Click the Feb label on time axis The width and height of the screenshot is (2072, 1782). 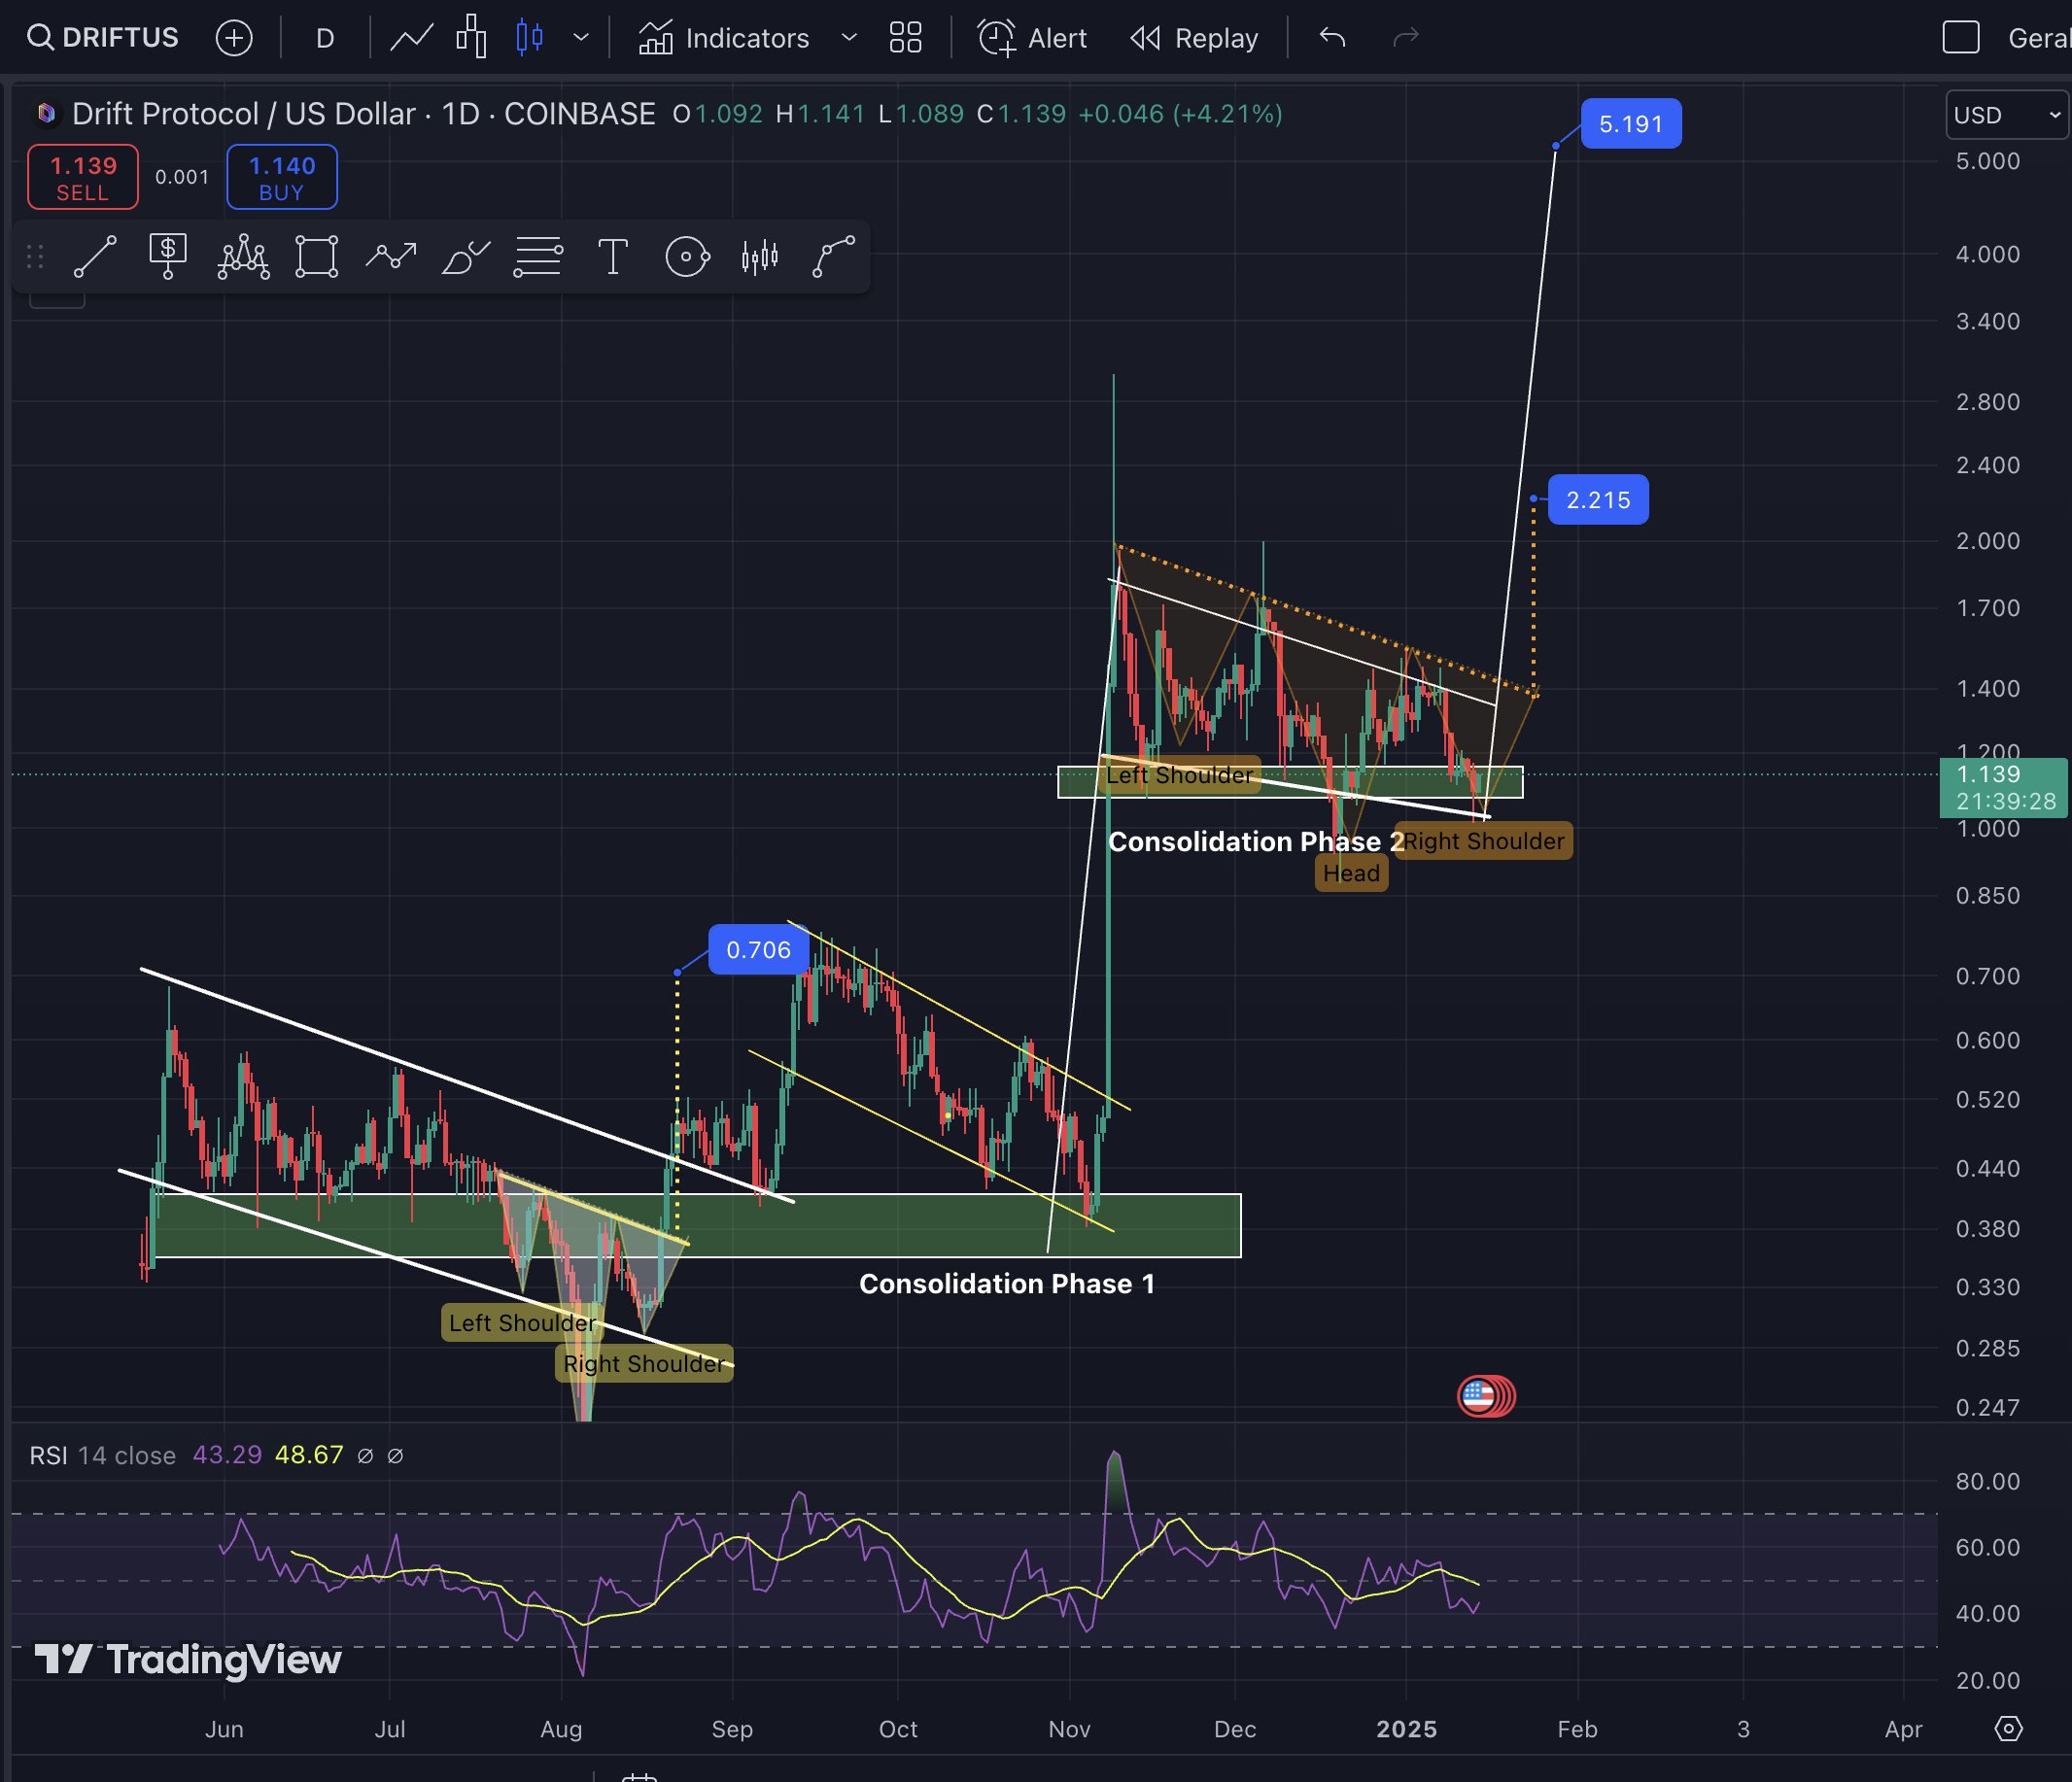(1577, 1729)
